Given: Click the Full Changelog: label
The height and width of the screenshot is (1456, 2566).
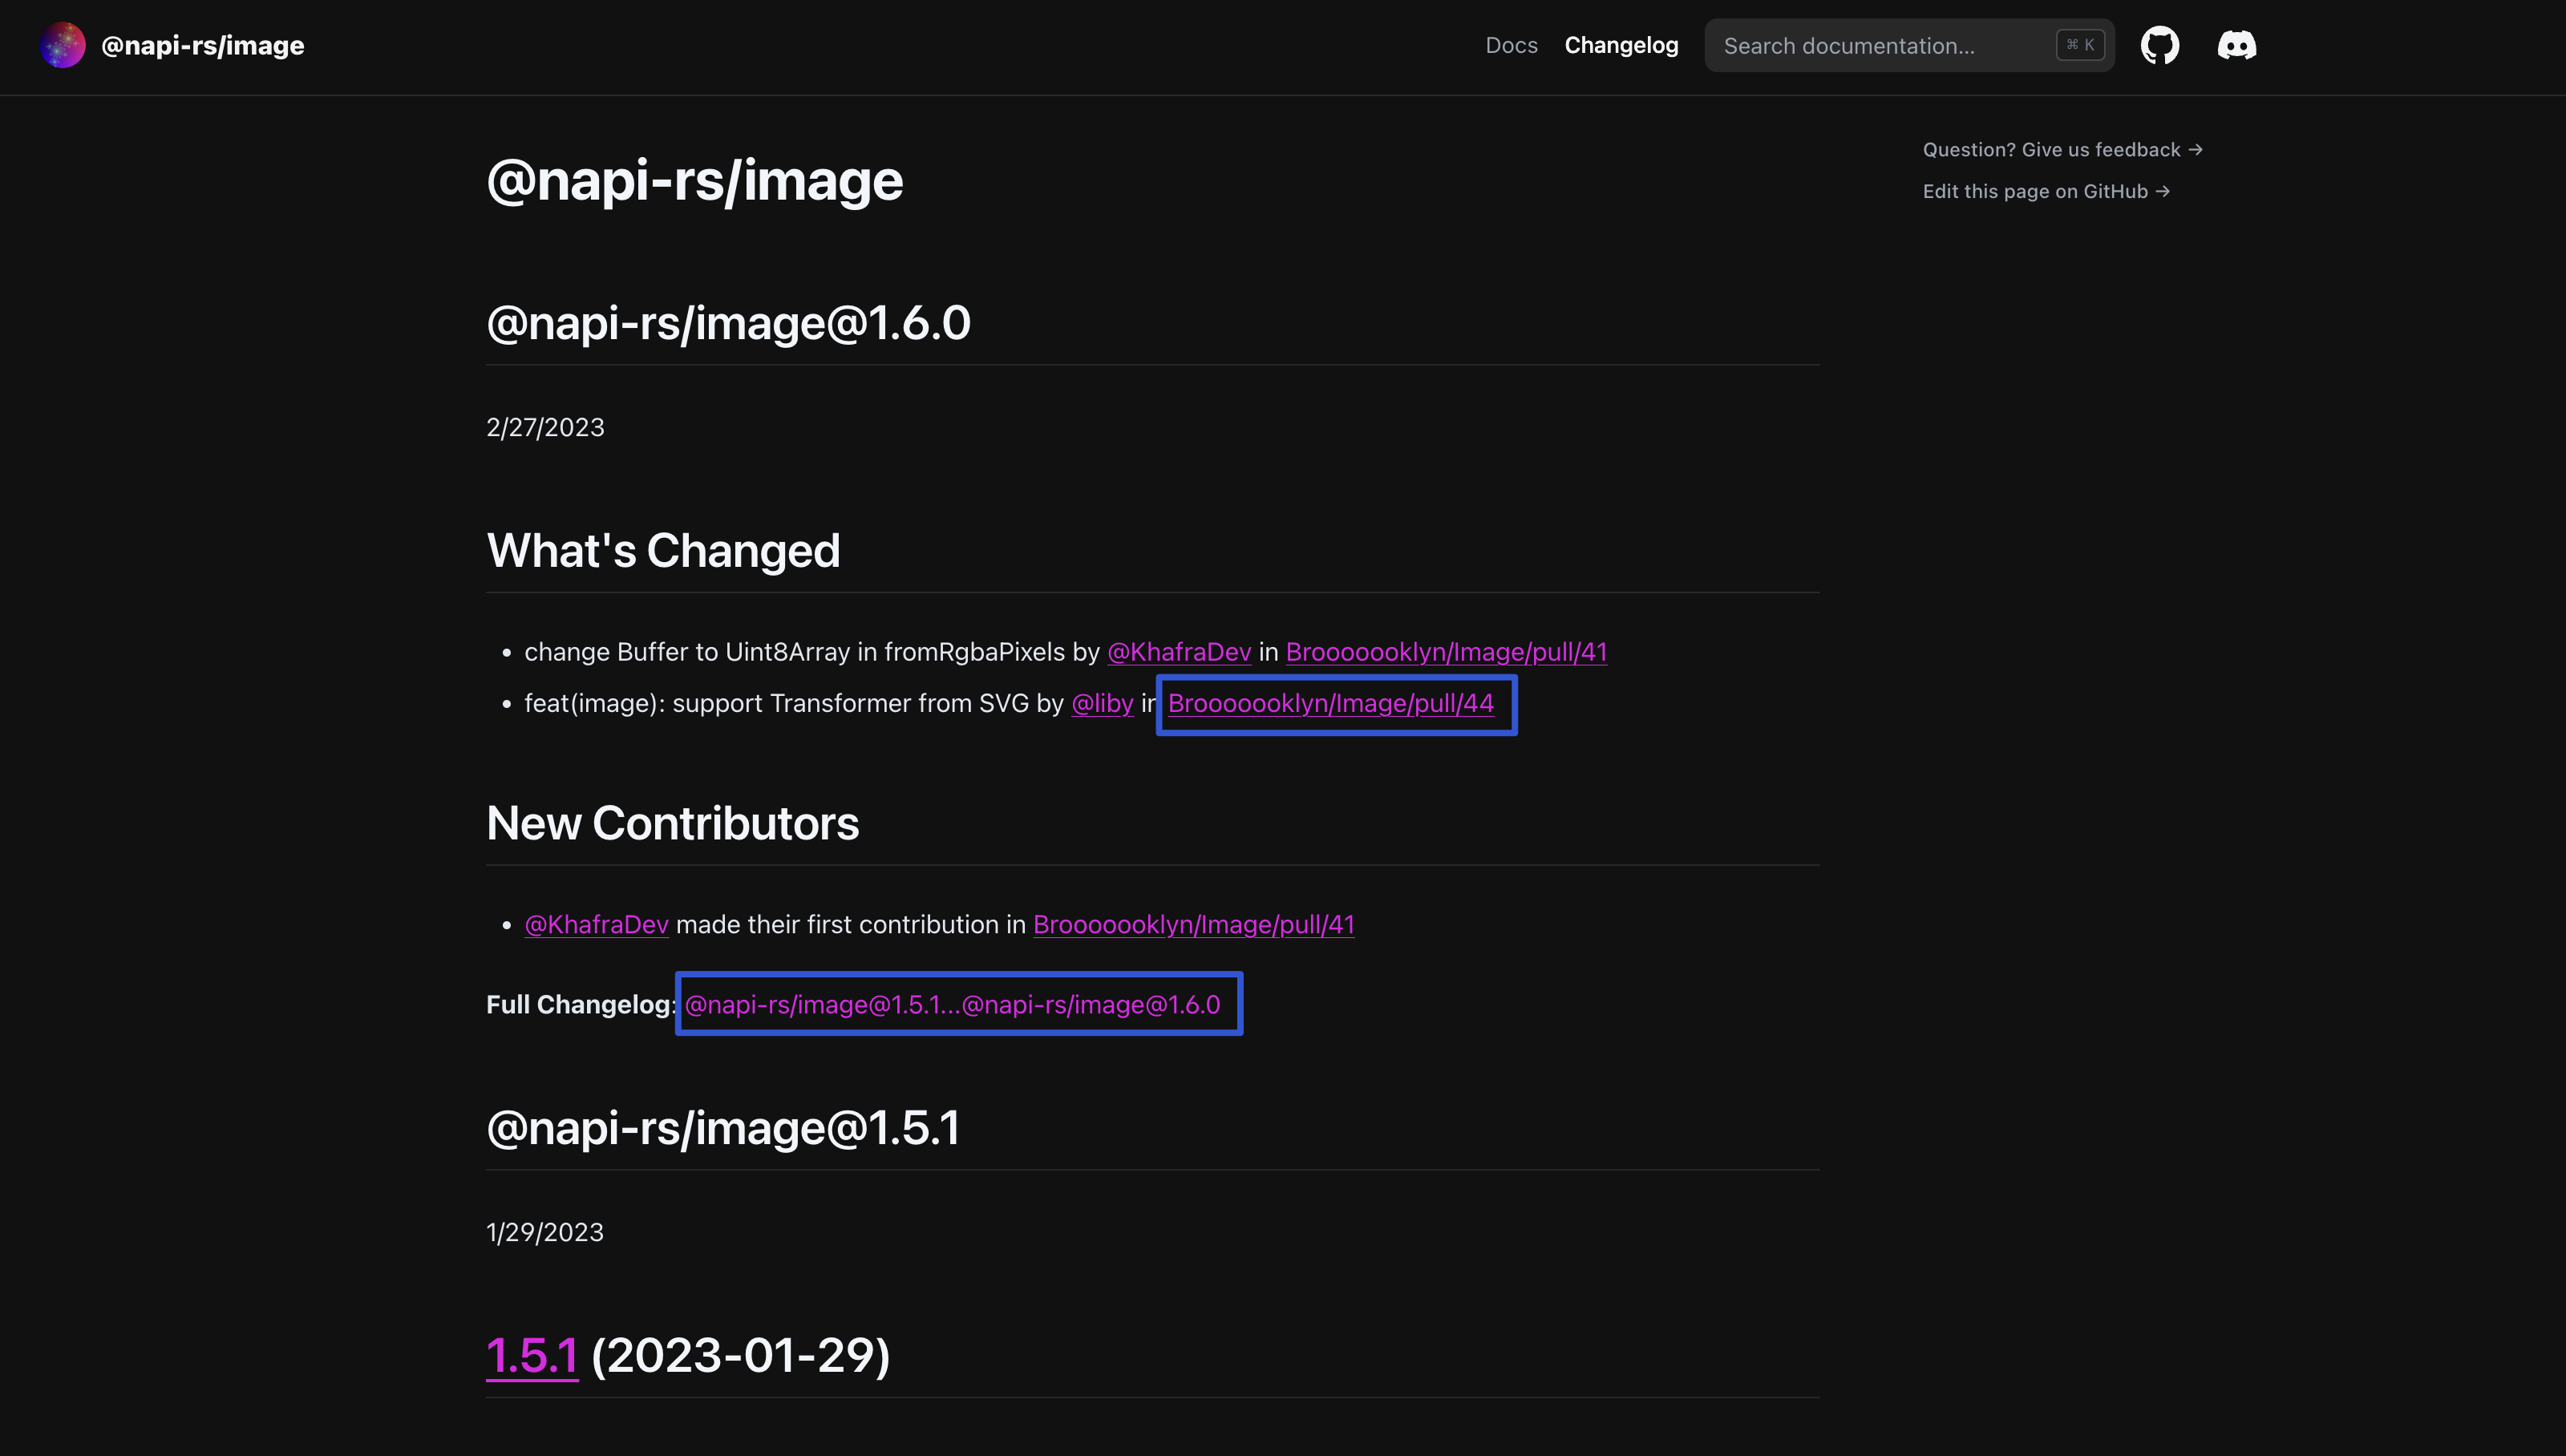Looking at the screenshot, I should [581, 1004].
